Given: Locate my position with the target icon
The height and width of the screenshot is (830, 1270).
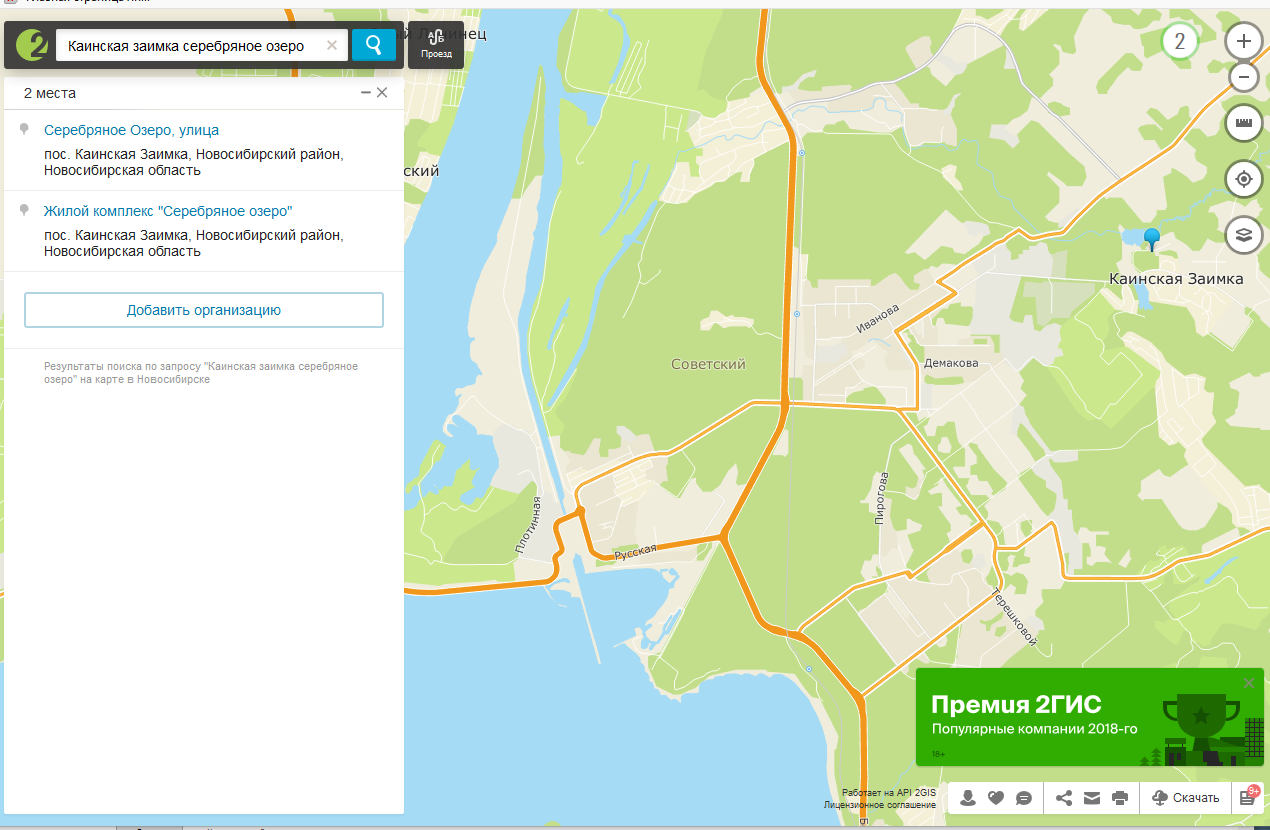Looking at the screenshot, I should pyautogui.click(x=1243, y=179).
